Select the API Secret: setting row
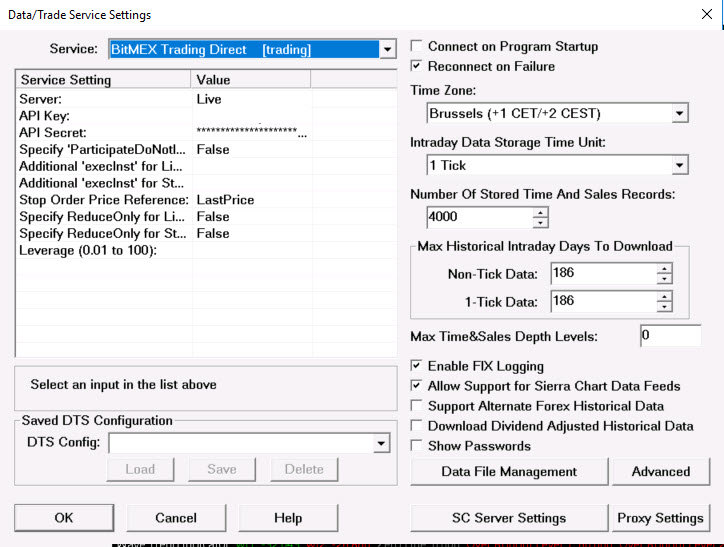 tap(206, 132)
